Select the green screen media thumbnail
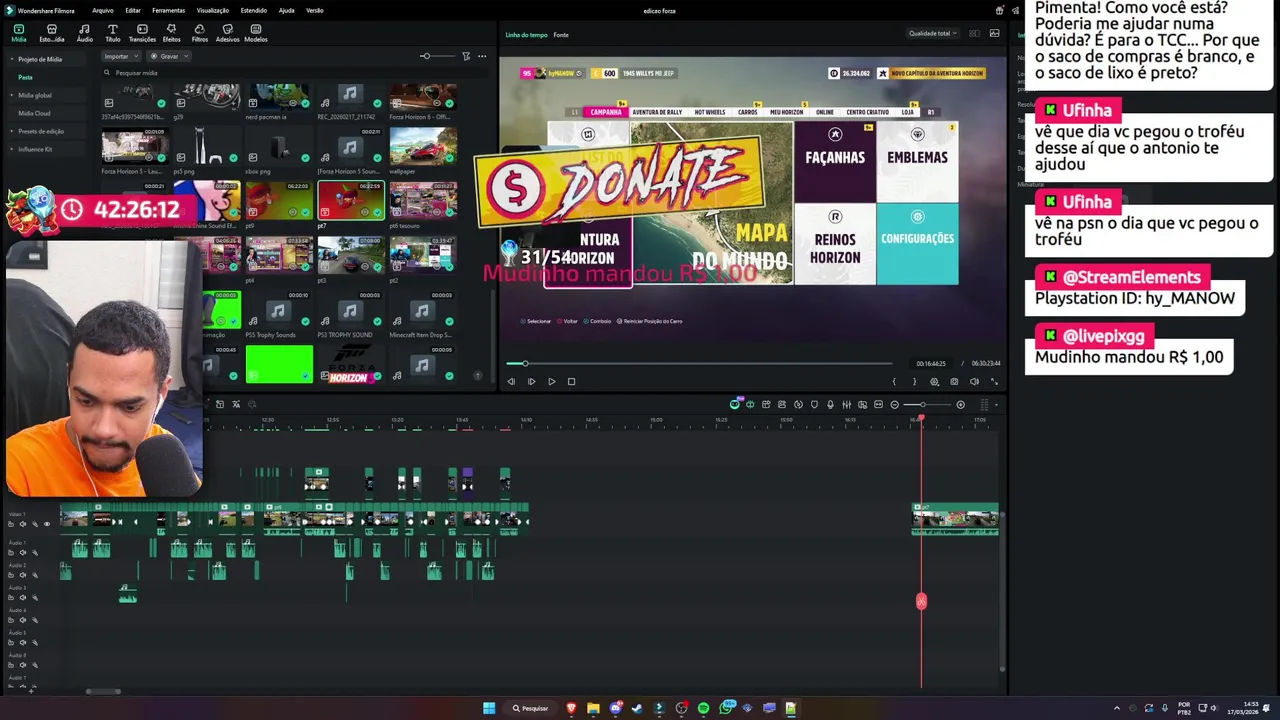Image resolution: width=1280 pixels, height=720 pixels. click(x=279, y=364)
